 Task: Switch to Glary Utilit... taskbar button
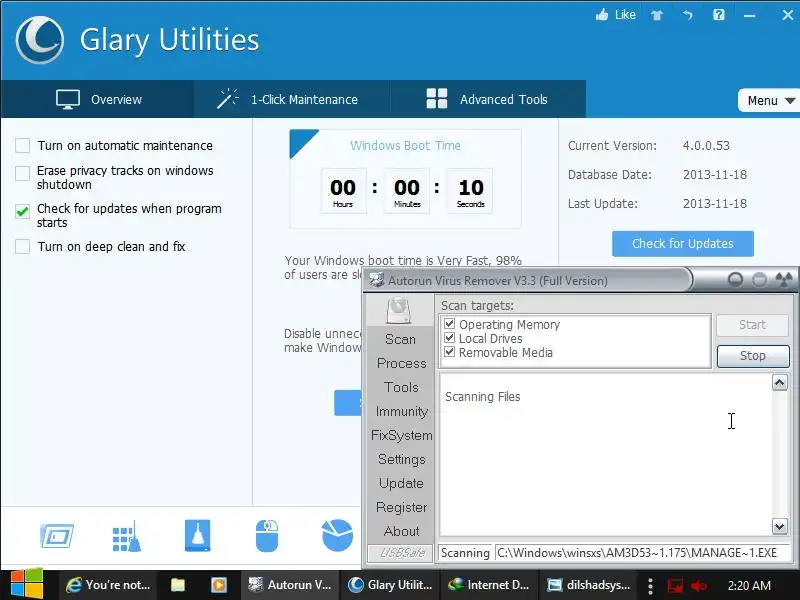click(390, 585)
